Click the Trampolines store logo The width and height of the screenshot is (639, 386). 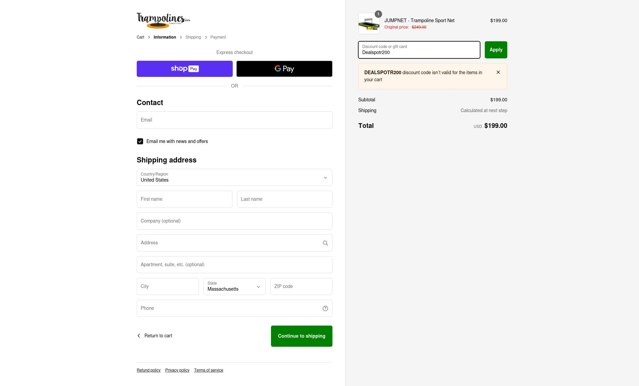click(163, 20)
